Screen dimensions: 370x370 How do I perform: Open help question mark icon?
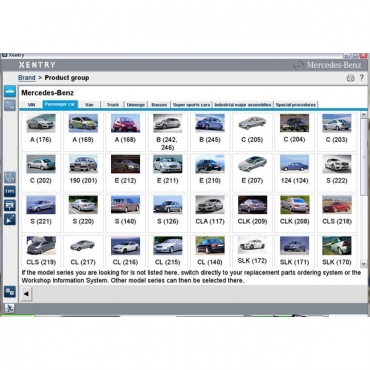tap(362, 78)
